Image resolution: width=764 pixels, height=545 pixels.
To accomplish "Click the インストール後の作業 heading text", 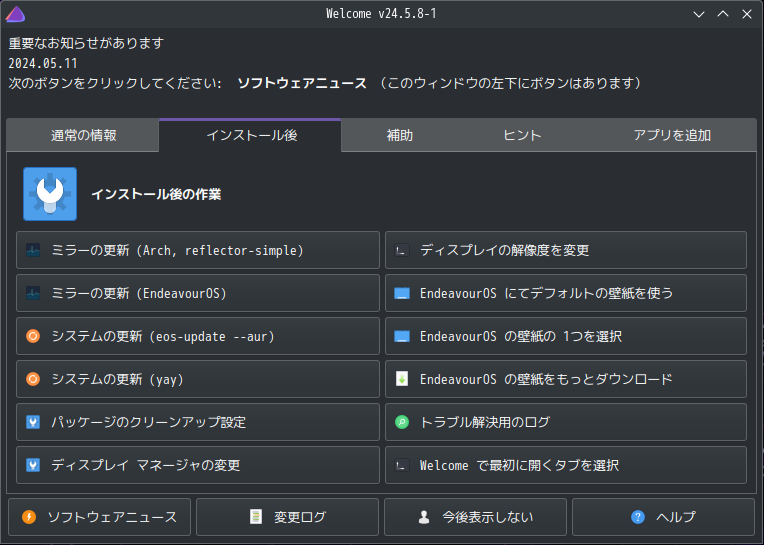I will (x=156, y=194).
